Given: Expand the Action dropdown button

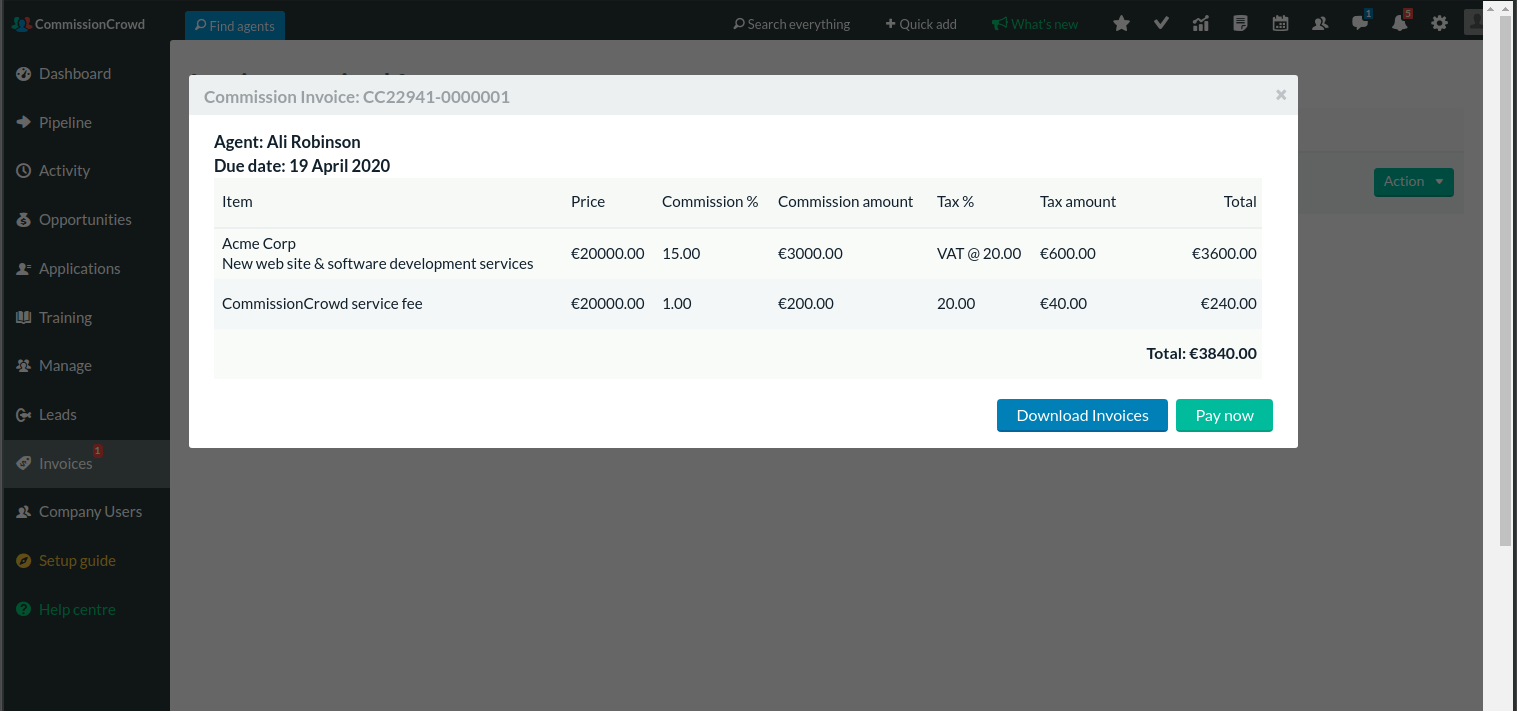Looking at the screenshot, I should (x=1413, y=182).
